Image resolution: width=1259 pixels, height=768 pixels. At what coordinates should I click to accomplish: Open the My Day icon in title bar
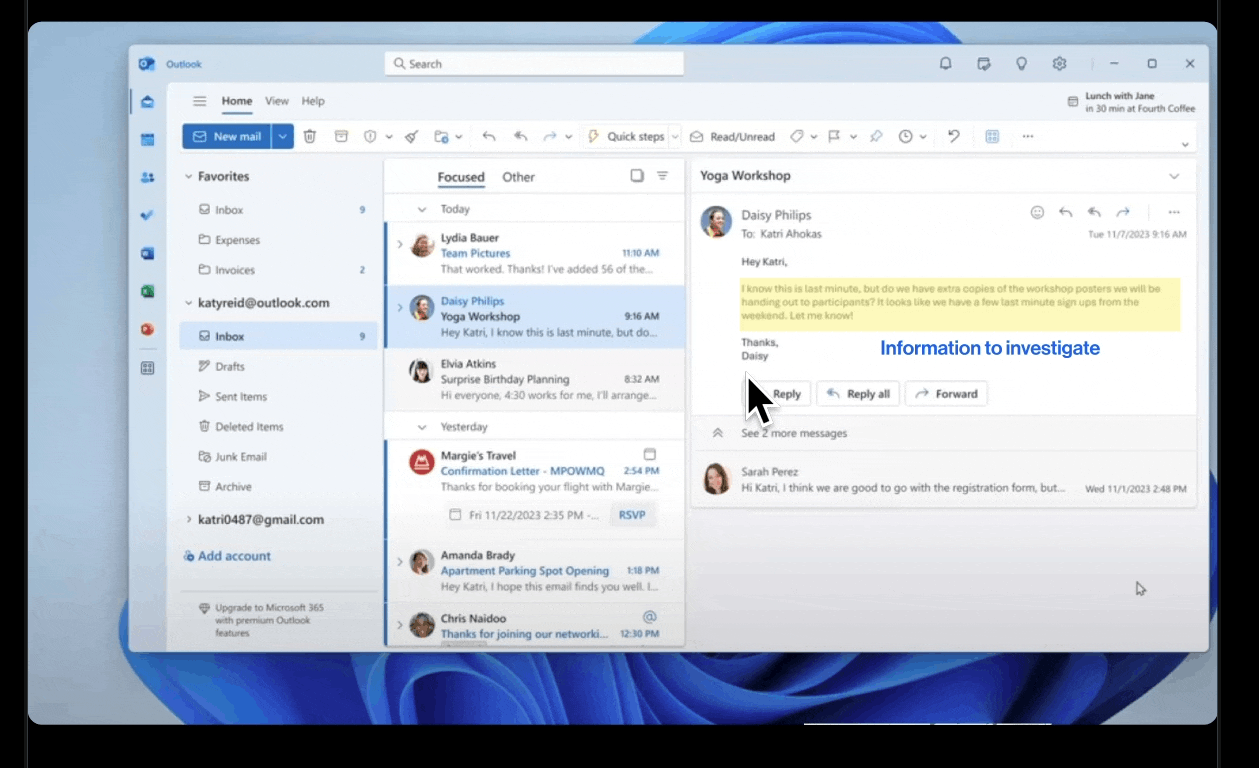point(983,63)
